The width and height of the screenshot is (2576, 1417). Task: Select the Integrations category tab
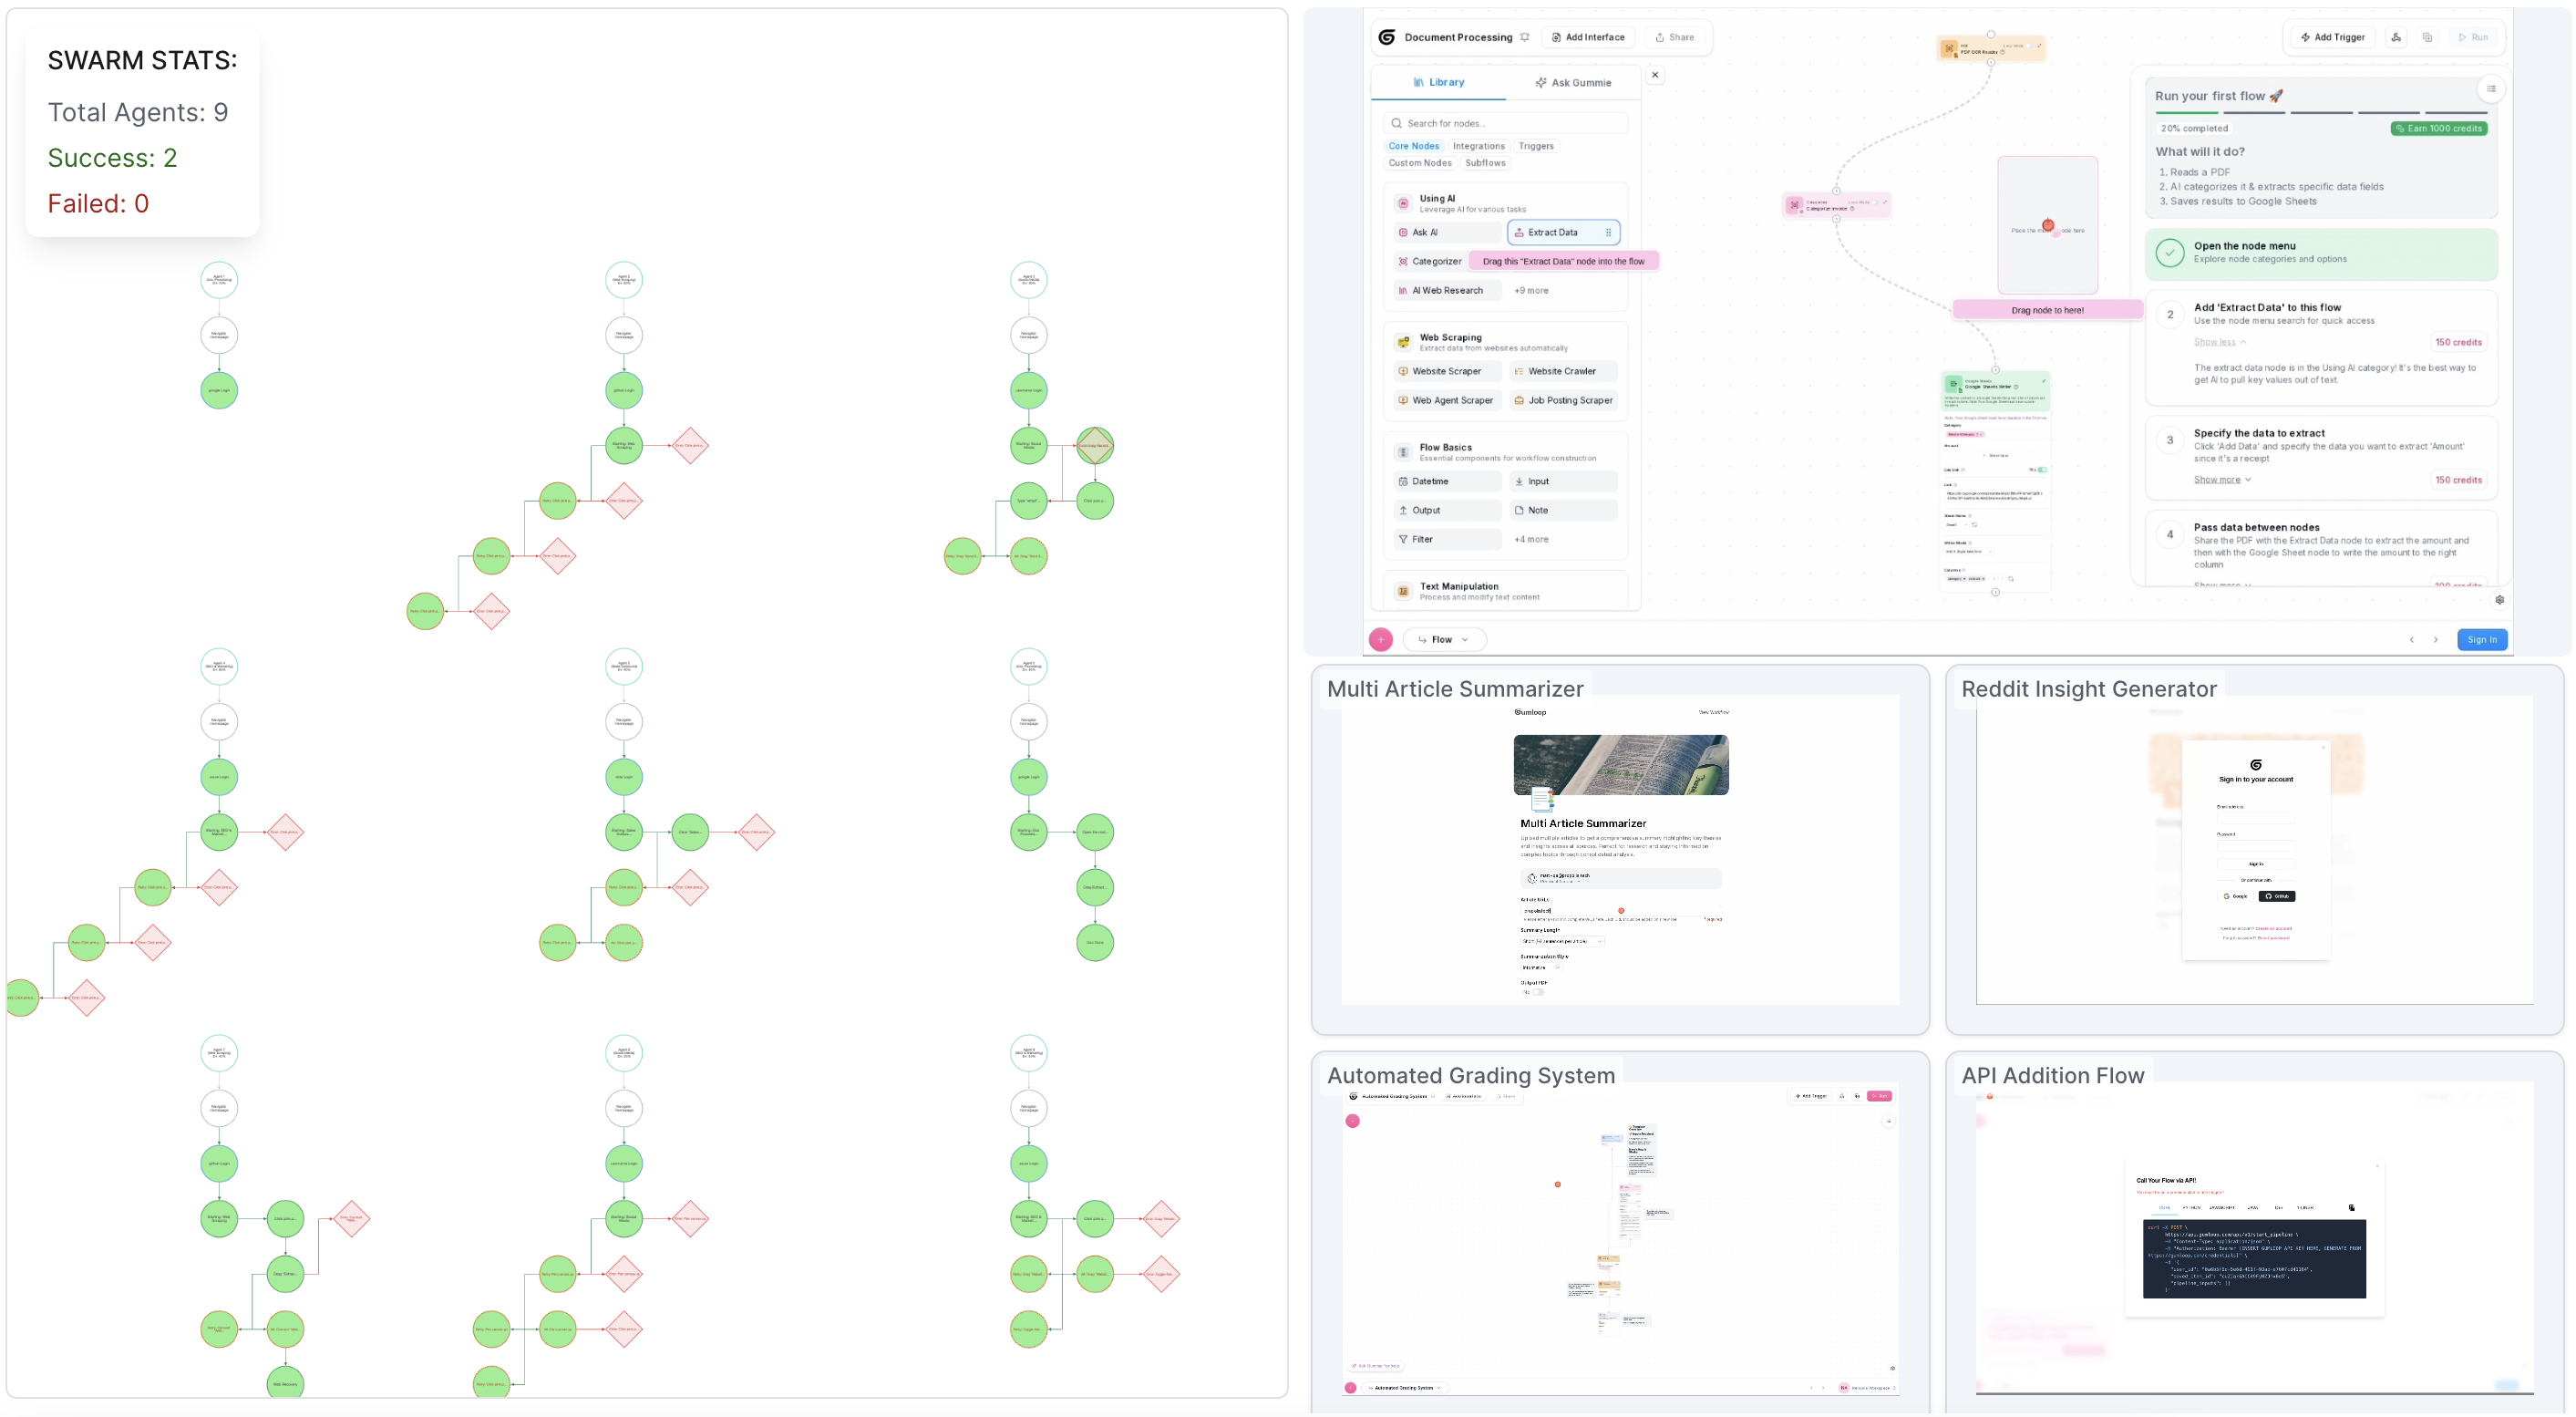[1478, 146]
